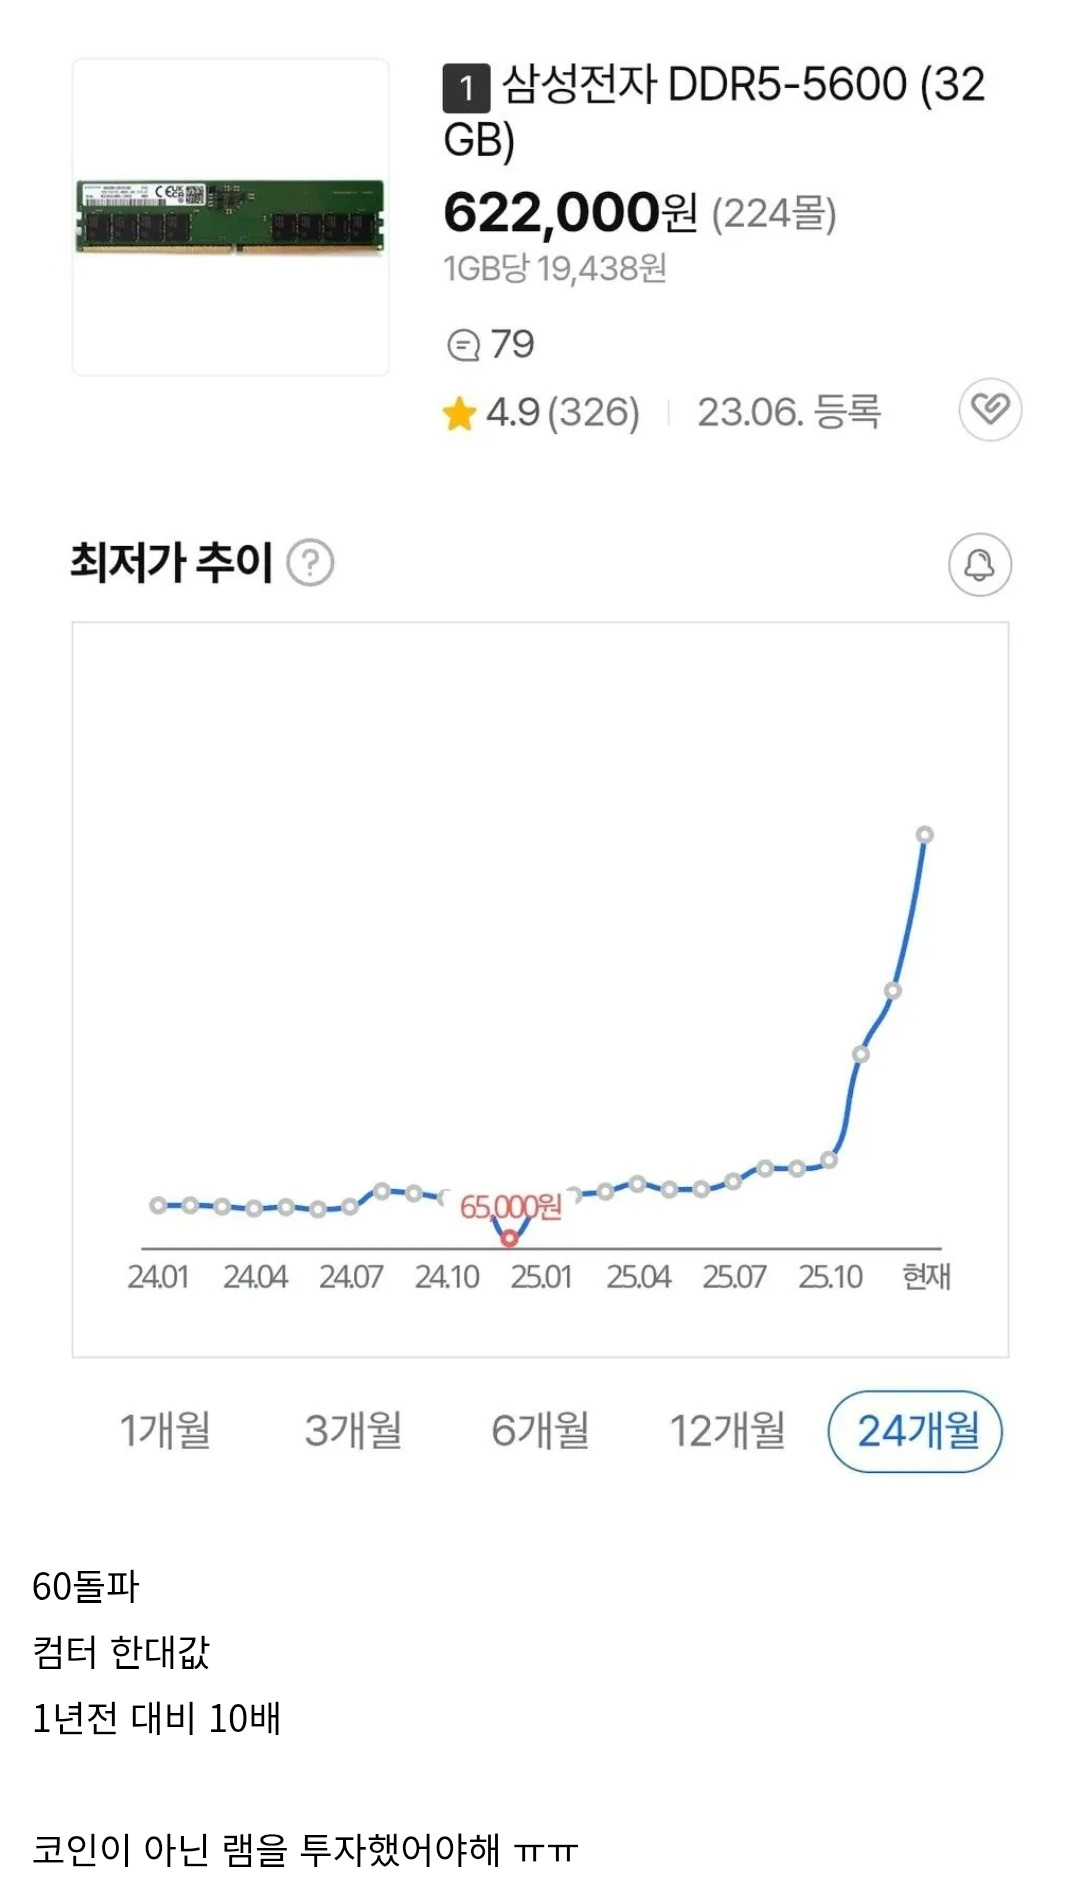Click the 65,000원 lowest point marker
The image size is (1080, 1887).
coord(510,1238)
